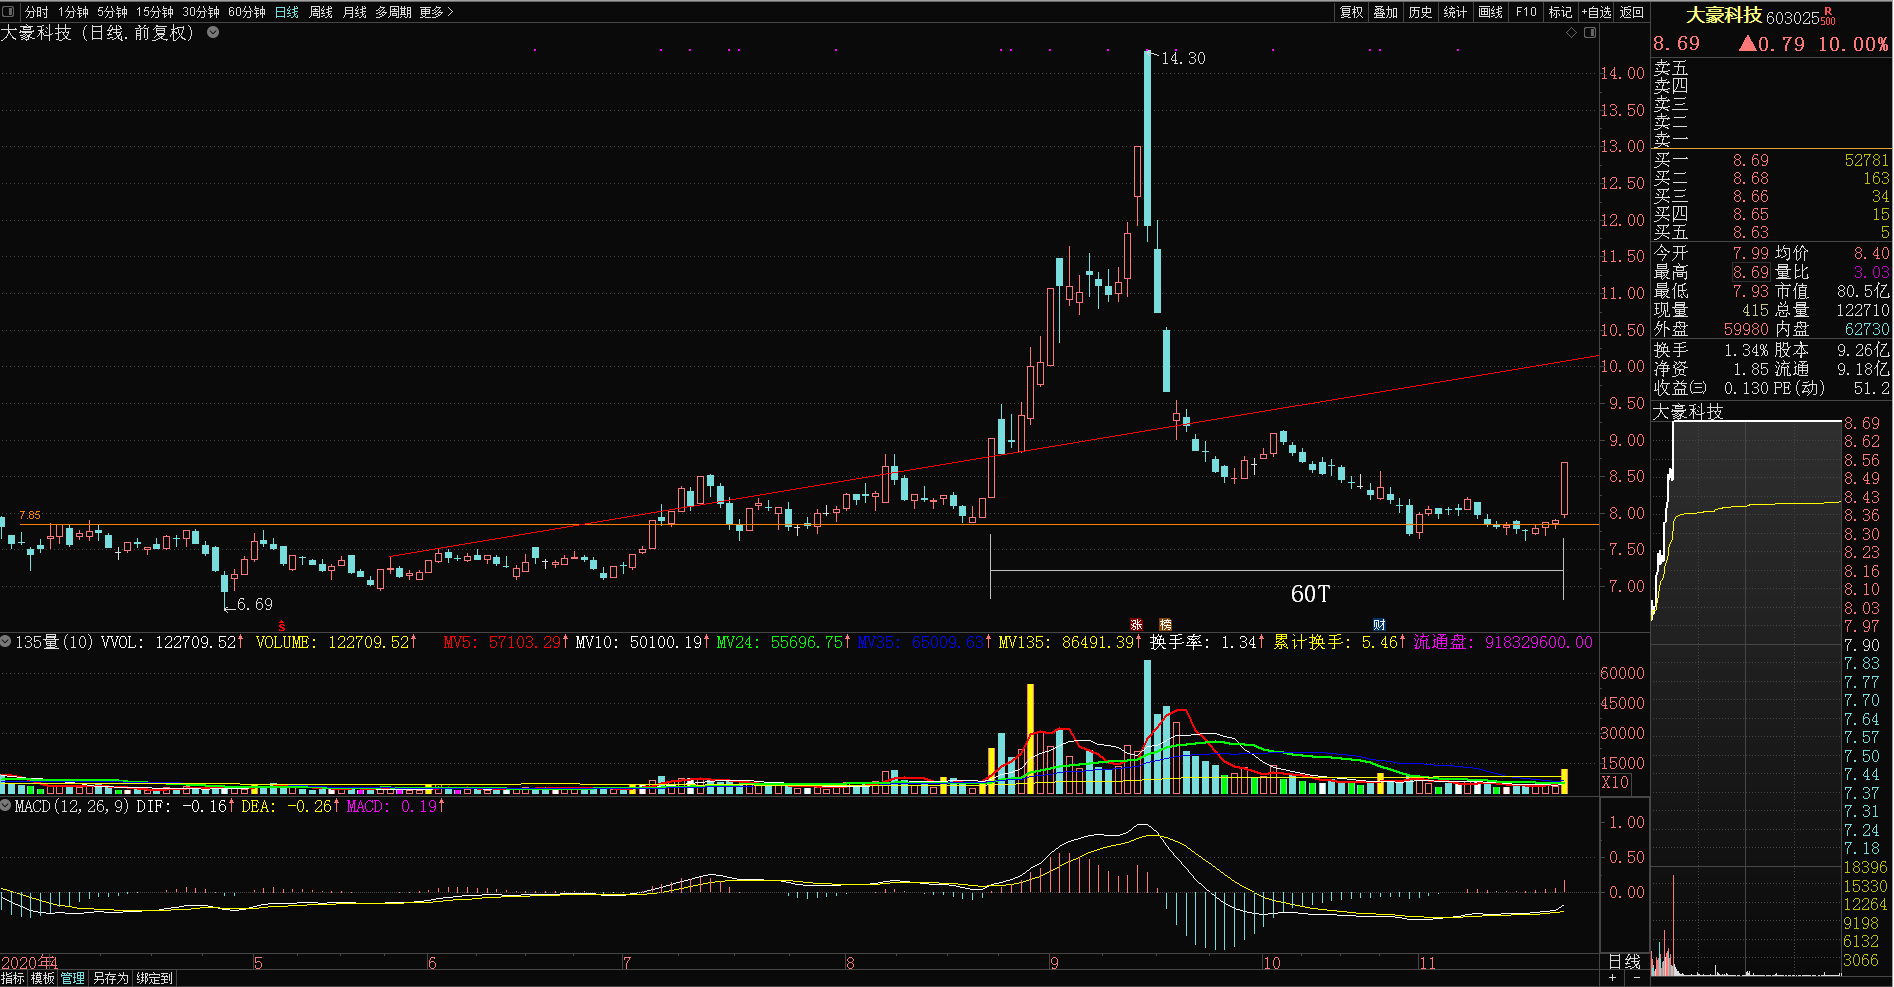
Task: Click the 叠加 overlay button
Action: [x=1386, y=12]
